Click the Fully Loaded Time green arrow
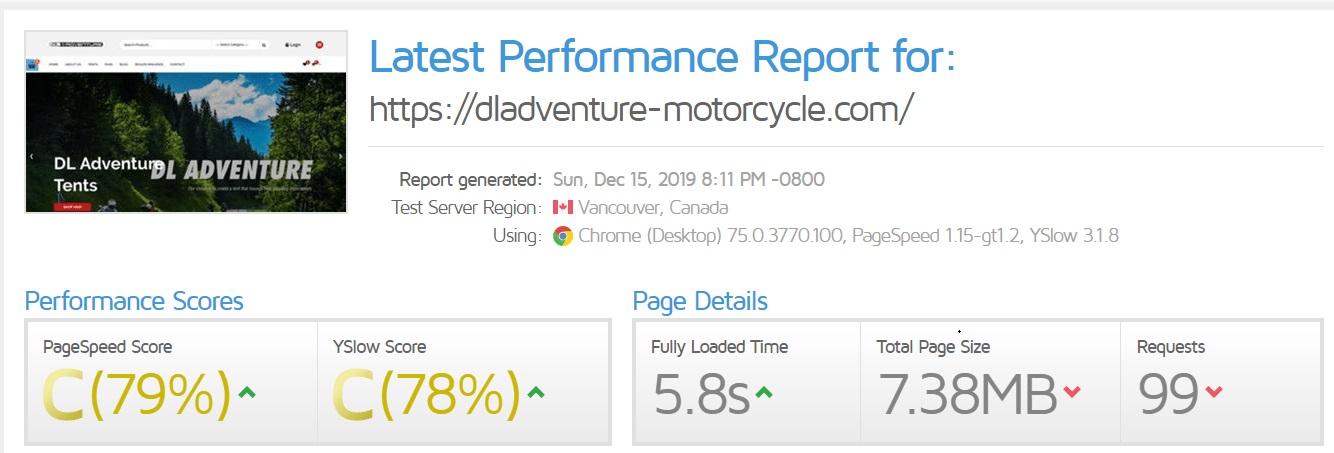1334x453 pixels. click(x=764, y=394)
